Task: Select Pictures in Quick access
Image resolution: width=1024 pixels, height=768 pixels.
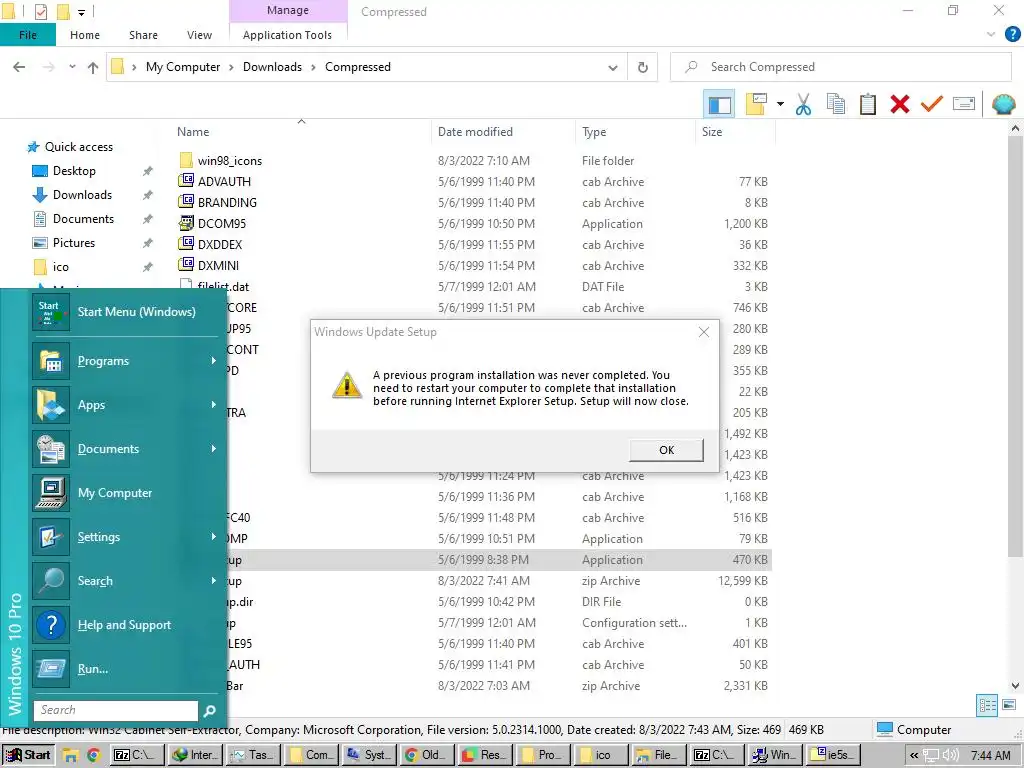Action: pyautogui.click(x=74, y=243)
